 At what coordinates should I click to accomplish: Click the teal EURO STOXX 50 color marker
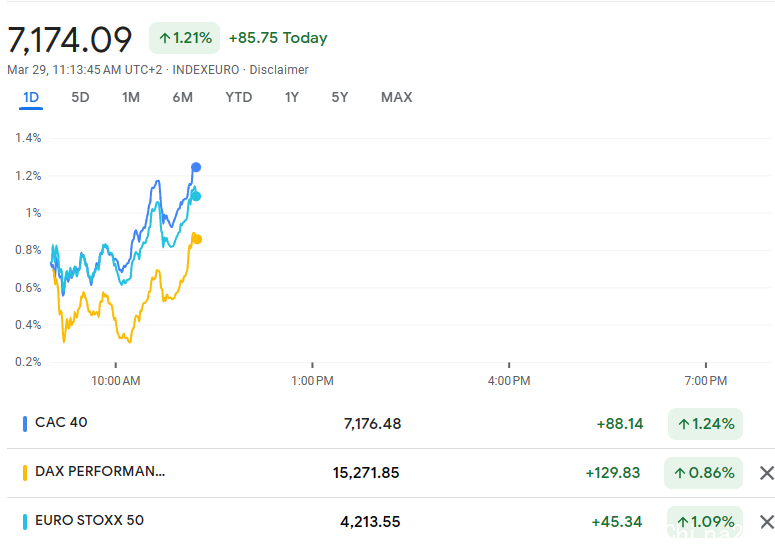pos(25,522)
